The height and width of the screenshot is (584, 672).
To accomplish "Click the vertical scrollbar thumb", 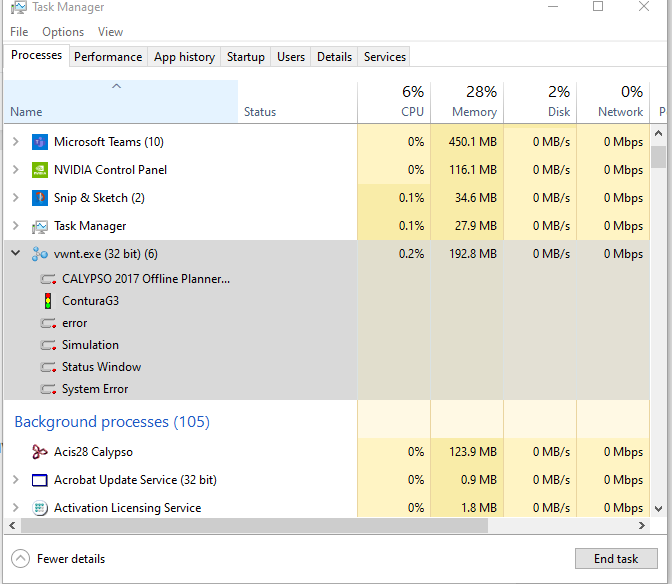I will pyautogui.click(x=659, y=157).
